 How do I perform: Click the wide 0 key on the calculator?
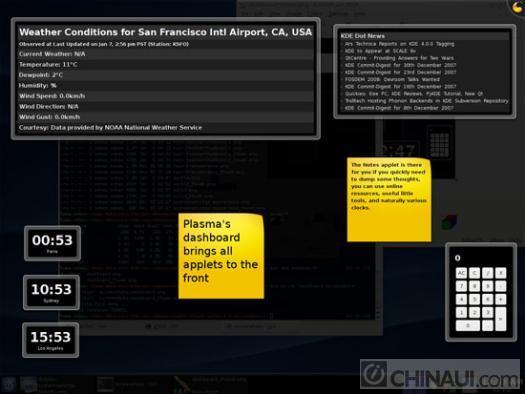(468, 325)
